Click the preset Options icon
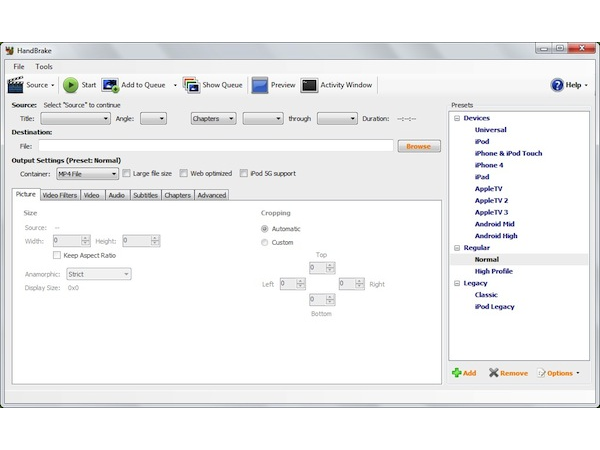 pos(541,373)
